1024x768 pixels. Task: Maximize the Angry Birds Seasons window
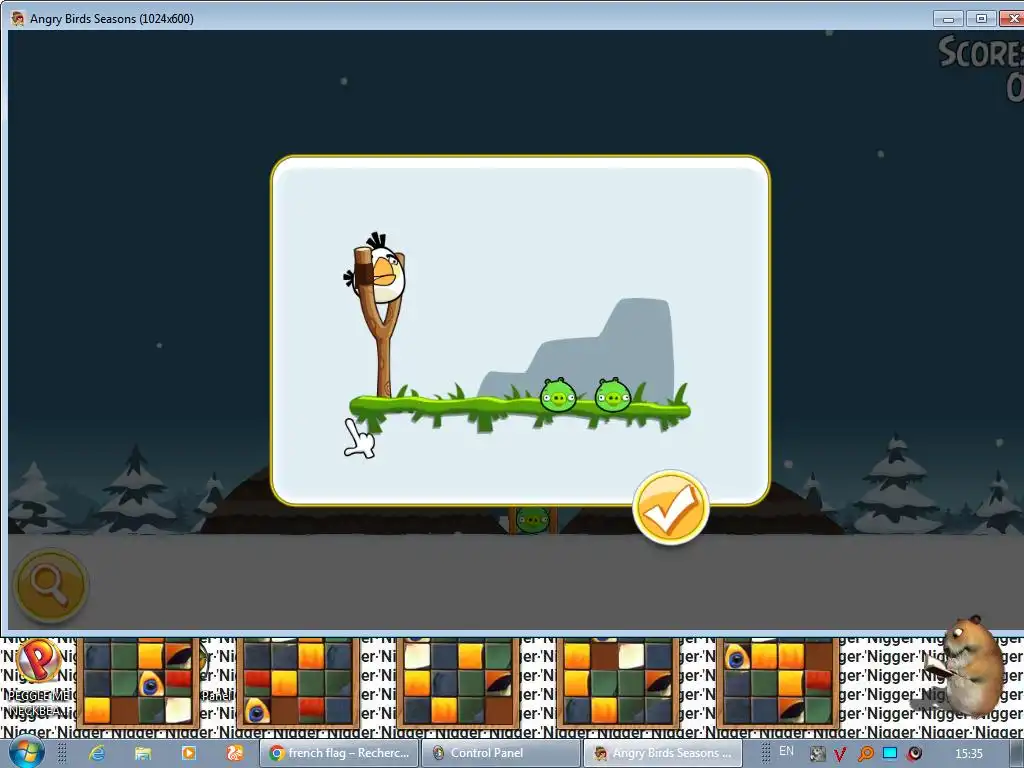pos(981,18)
